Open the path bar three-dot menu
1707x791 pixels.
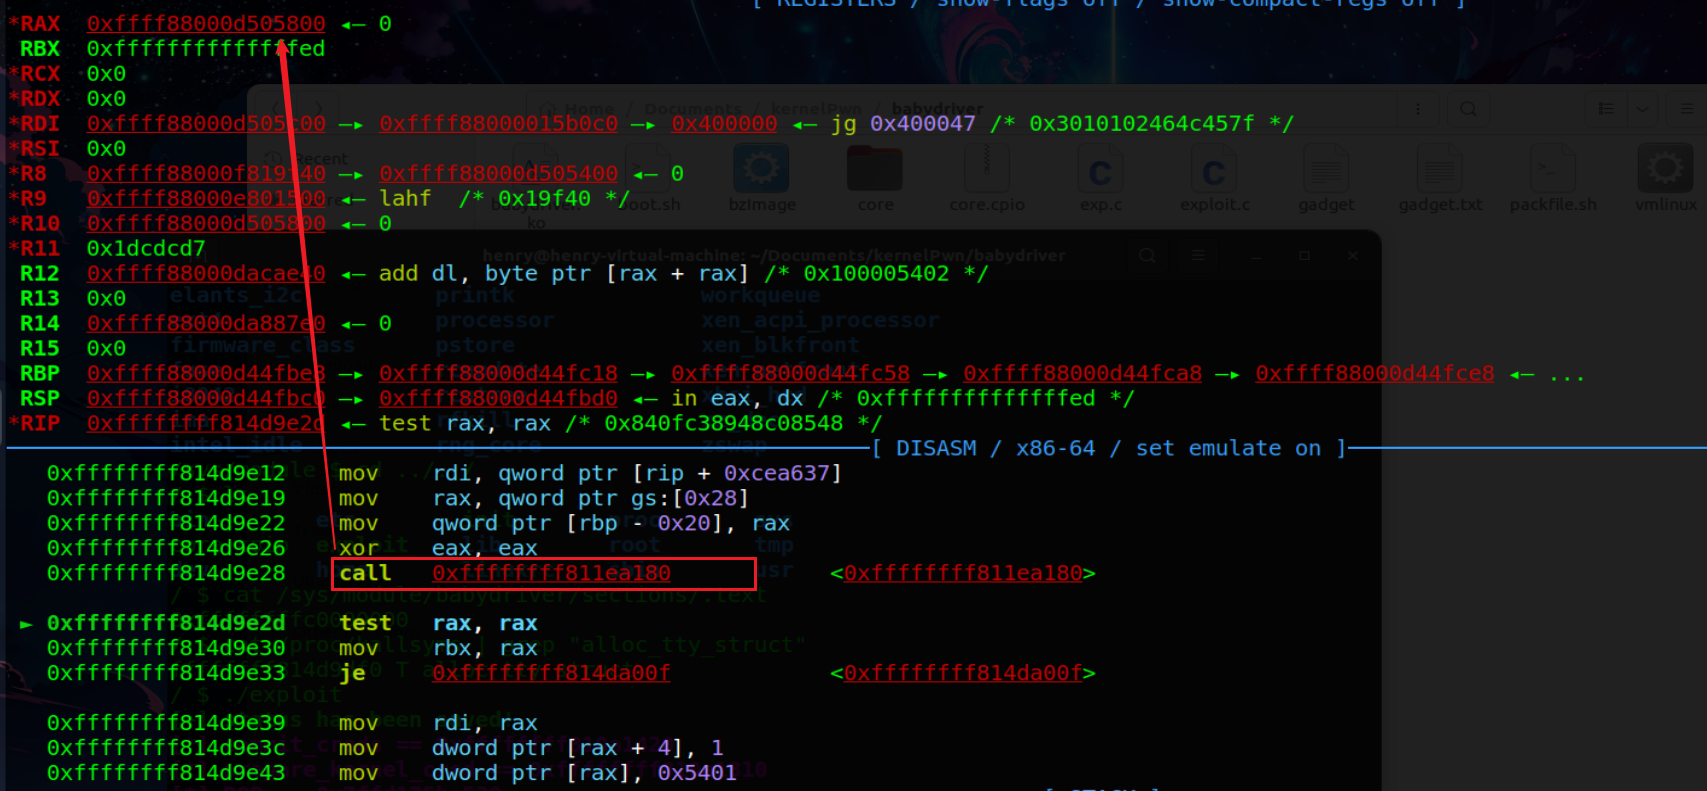(1417, 109)
